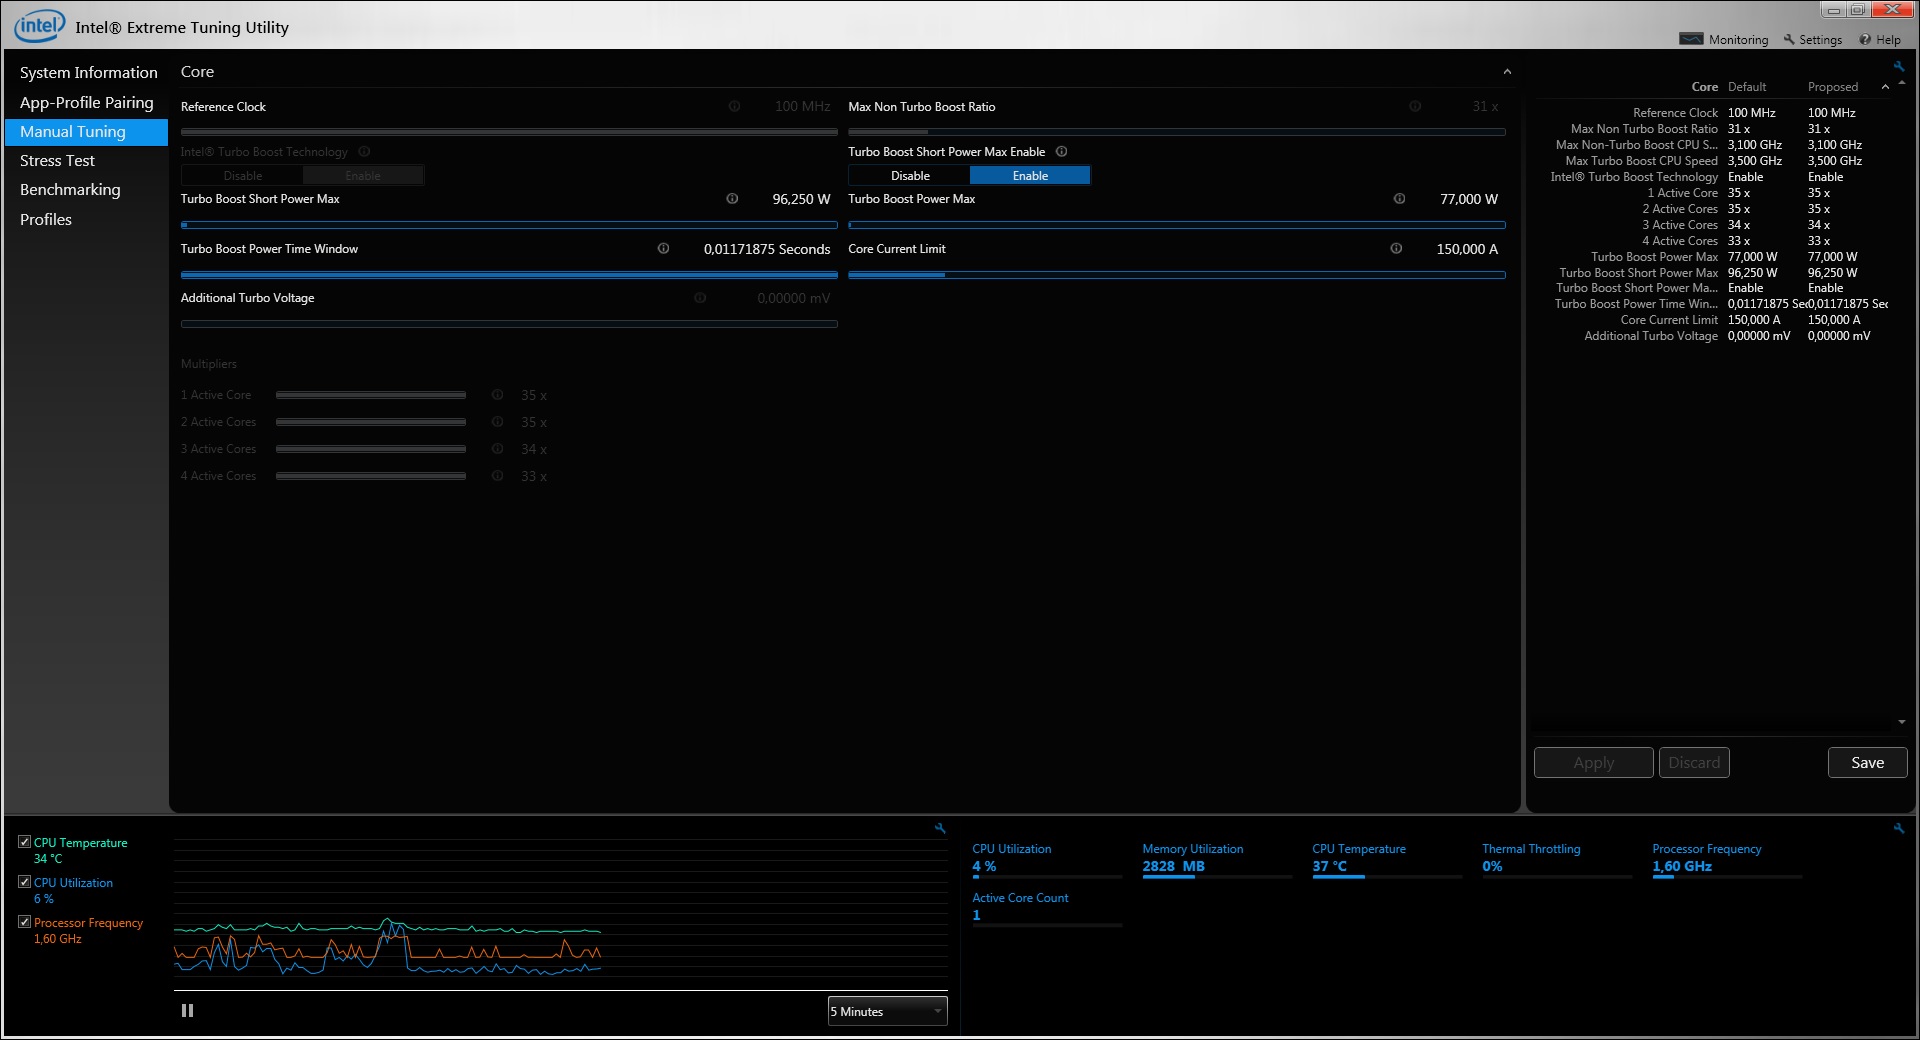Viewport: 1922px width, 1040px height.
Task: Open the Help menu in the top bar
Action: tap(1879, 40)
